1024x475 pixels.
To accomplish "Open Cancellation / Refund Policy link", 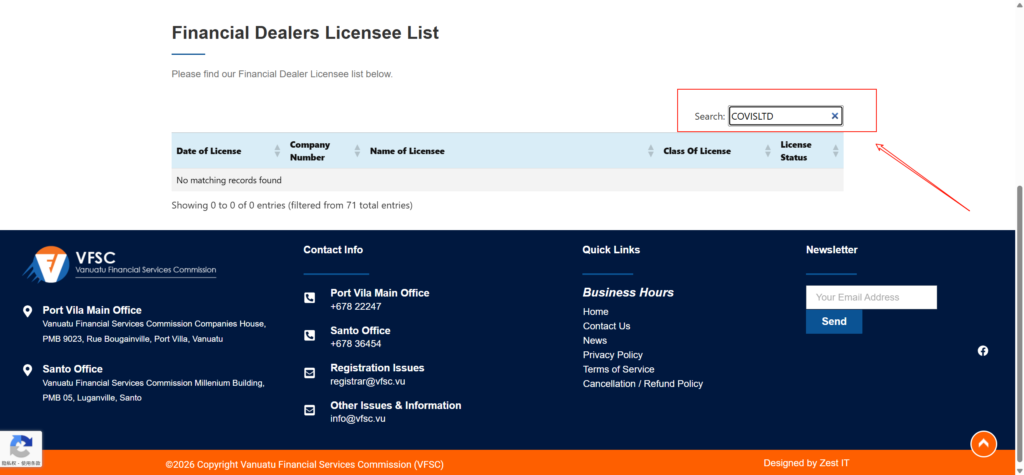I will click(643, 384).
